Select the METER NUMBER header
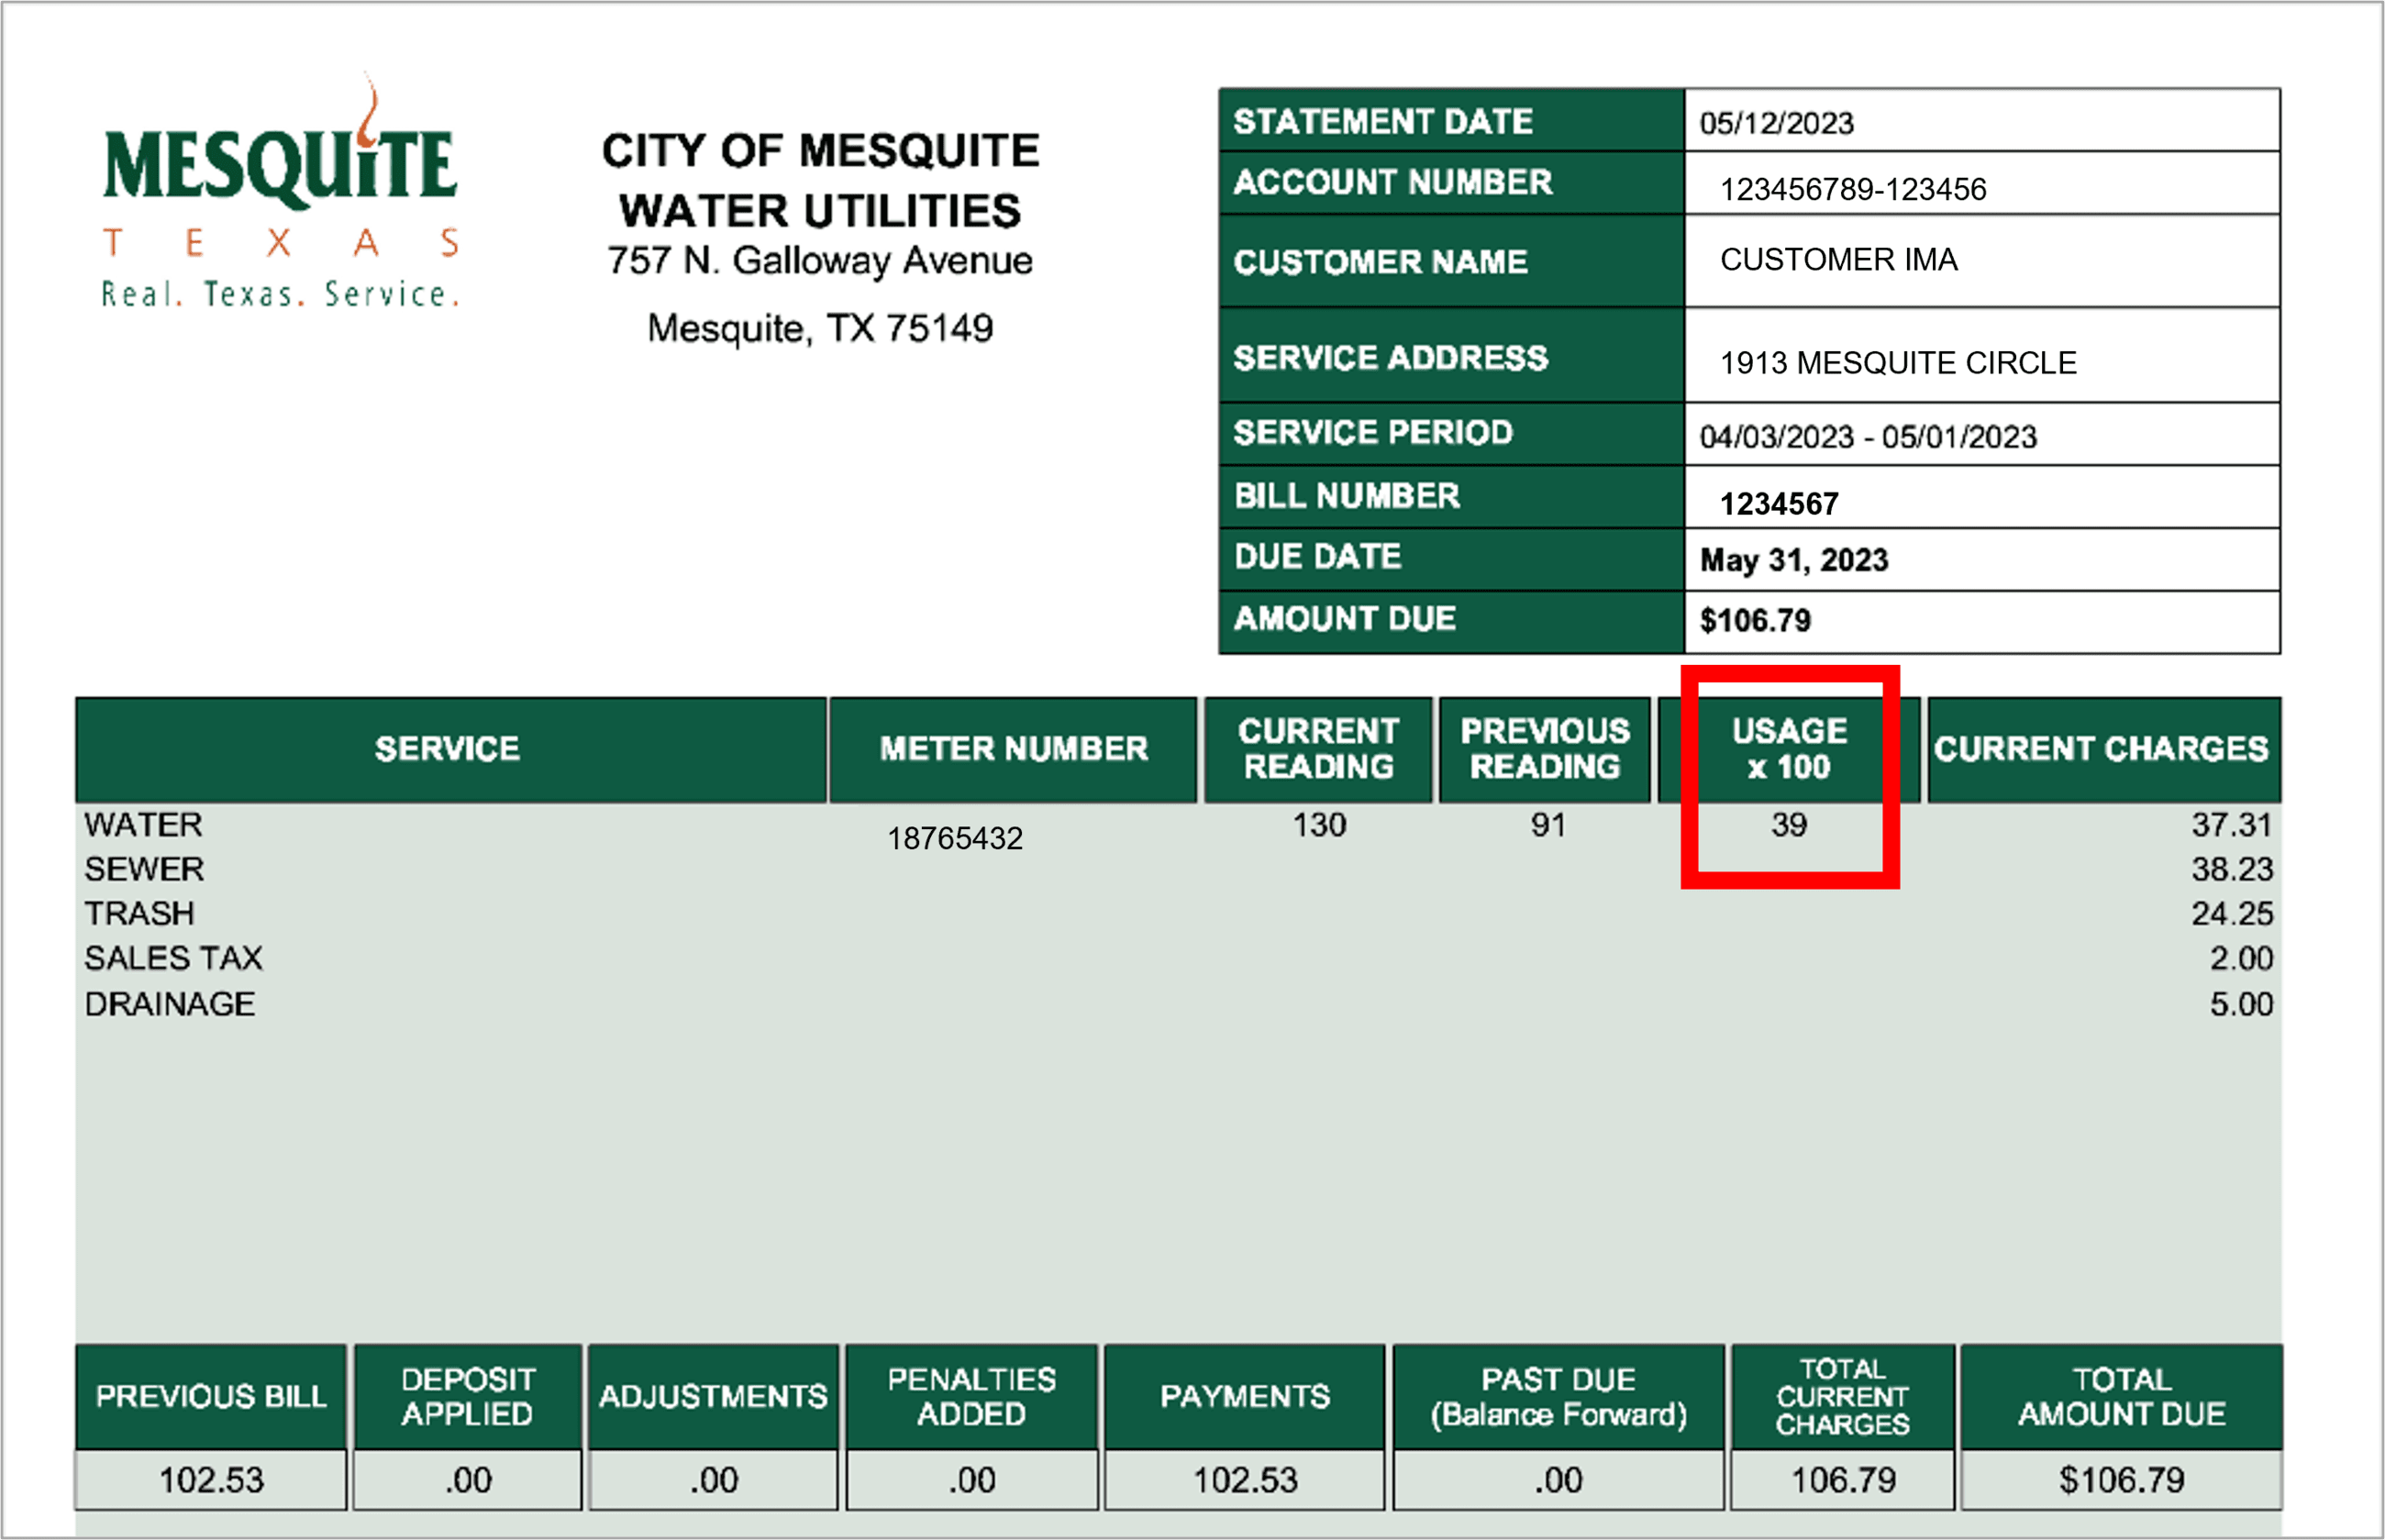Screen dimensions: 2385x1540 [1012, 748]
